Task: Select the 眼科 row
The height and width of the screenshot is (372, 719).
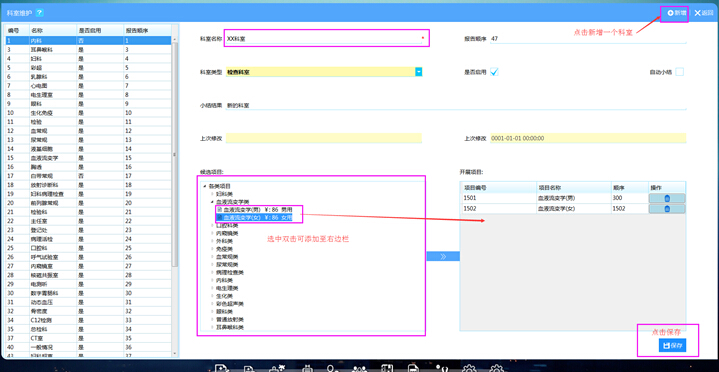Action: [88, 103]
